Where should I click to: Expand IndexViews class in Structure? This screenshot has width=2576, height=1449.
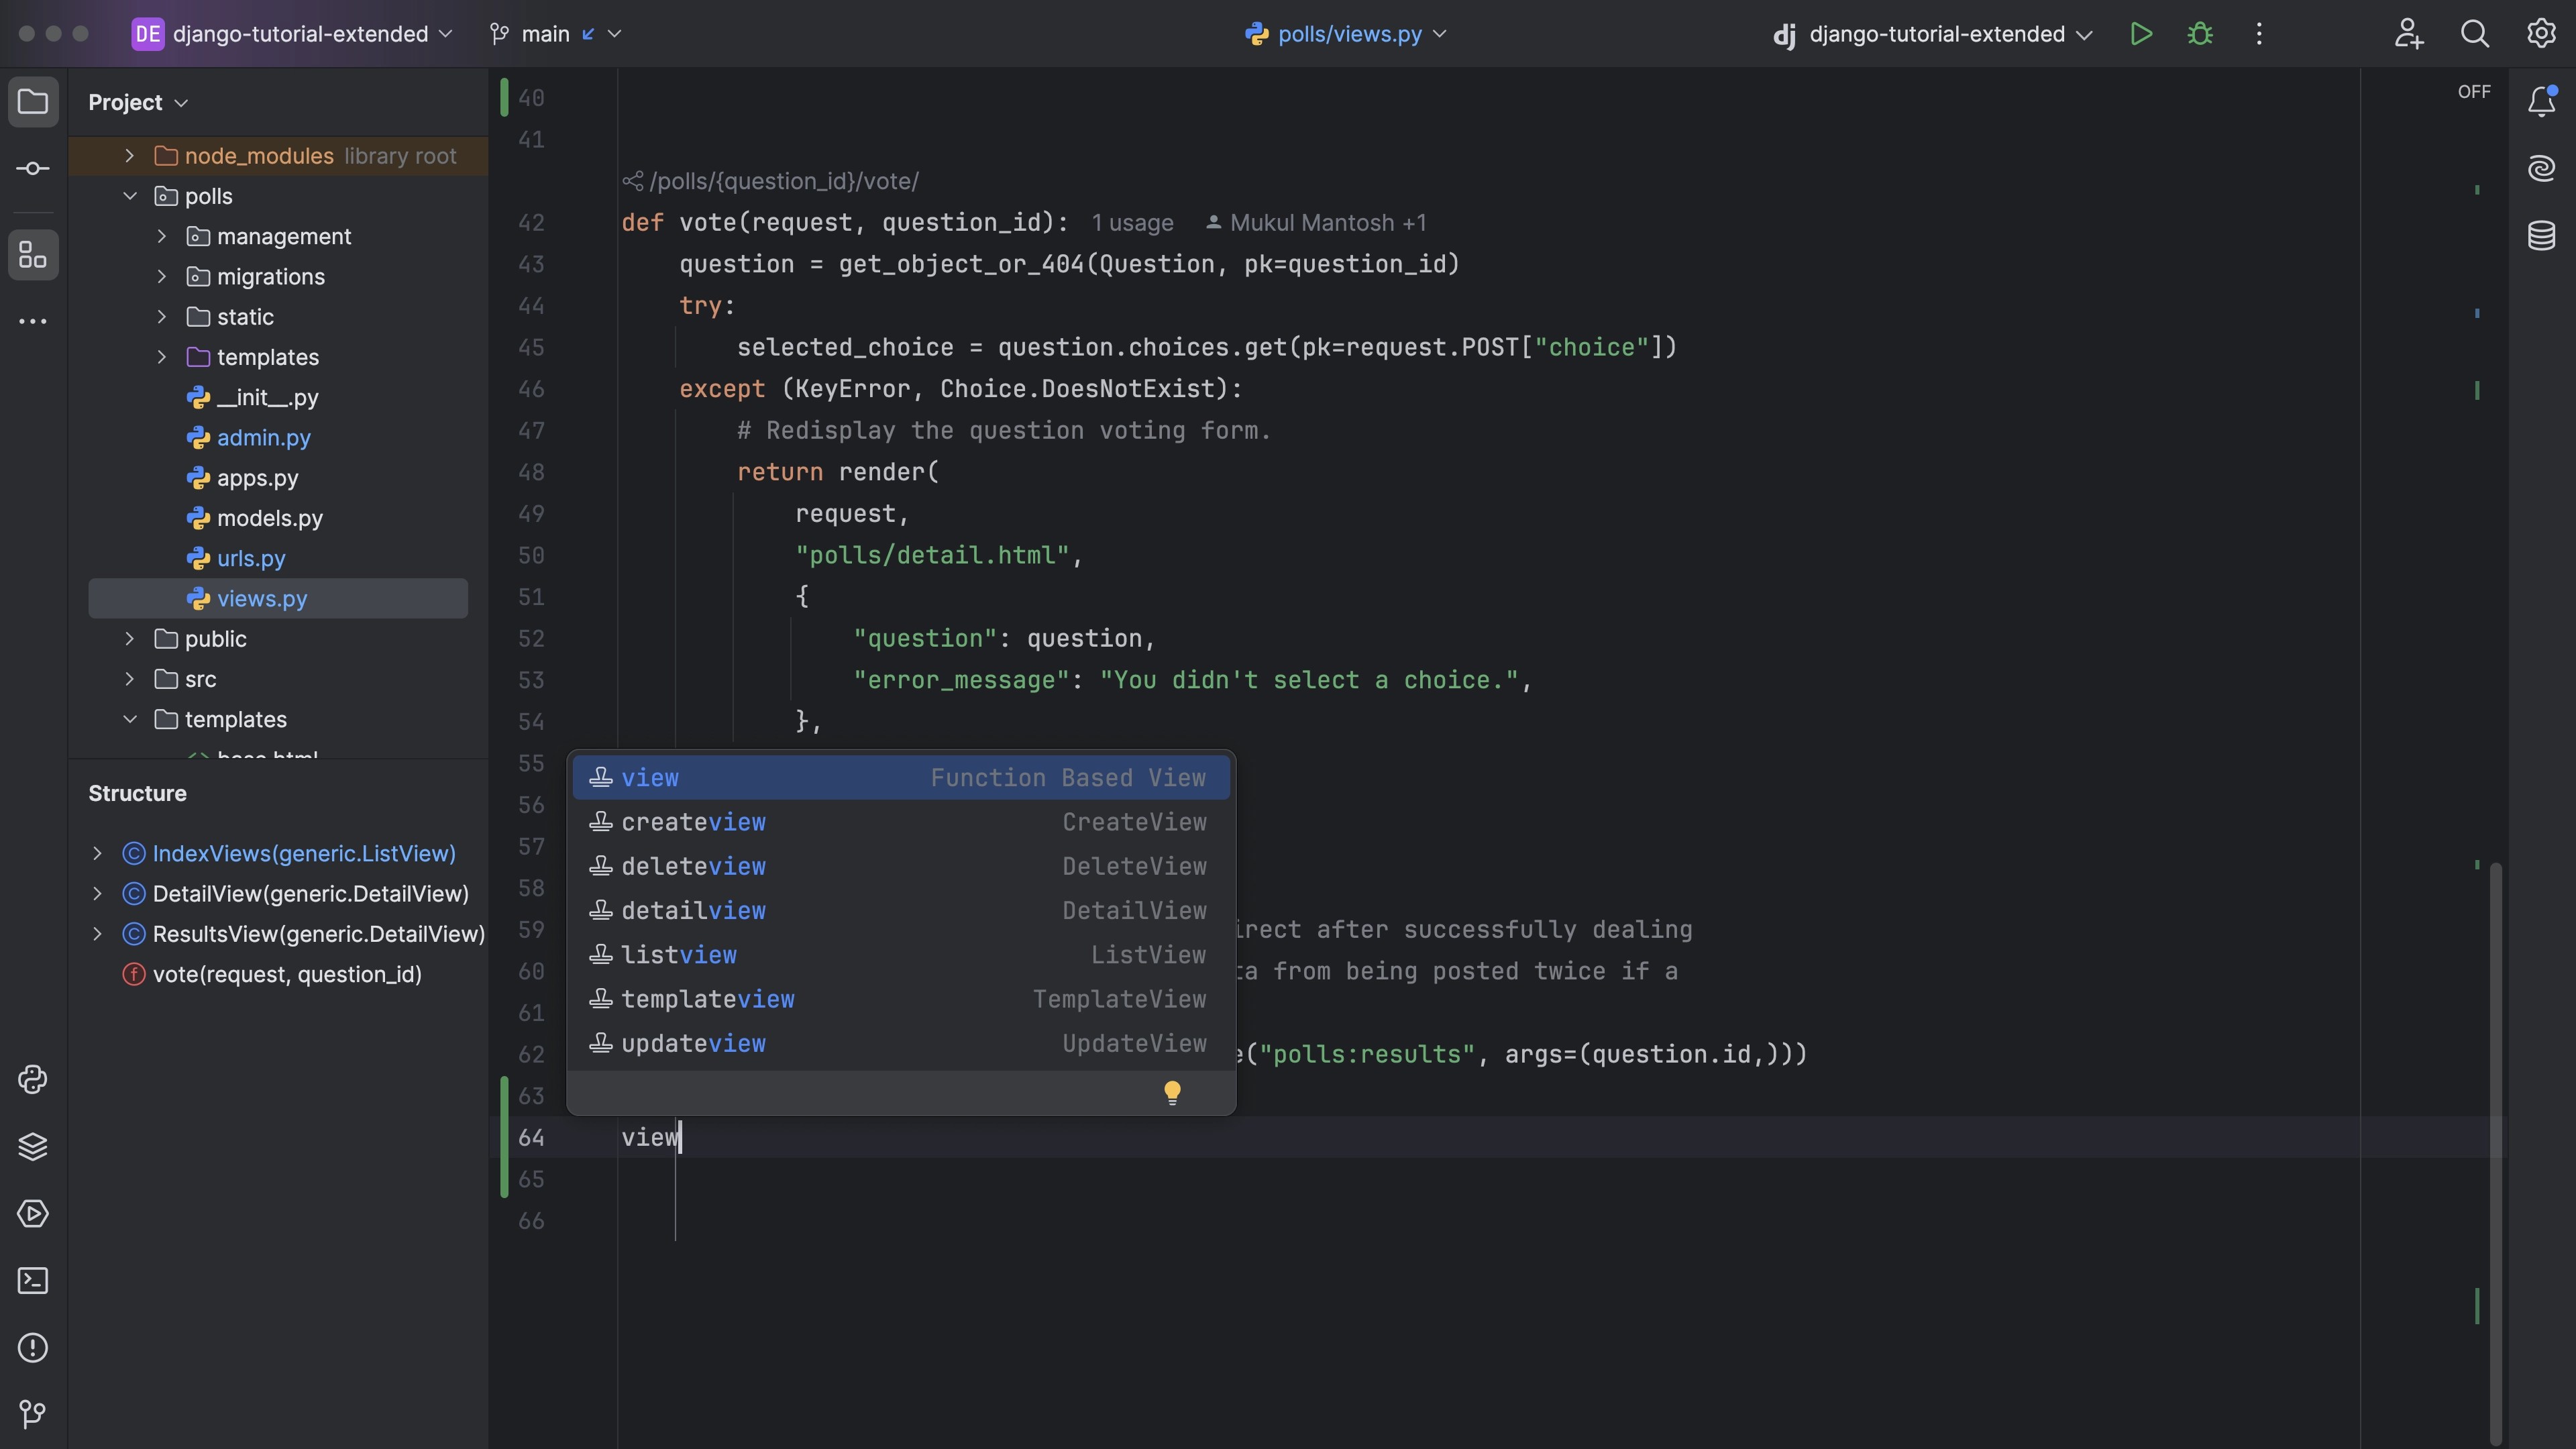point(97,853)
